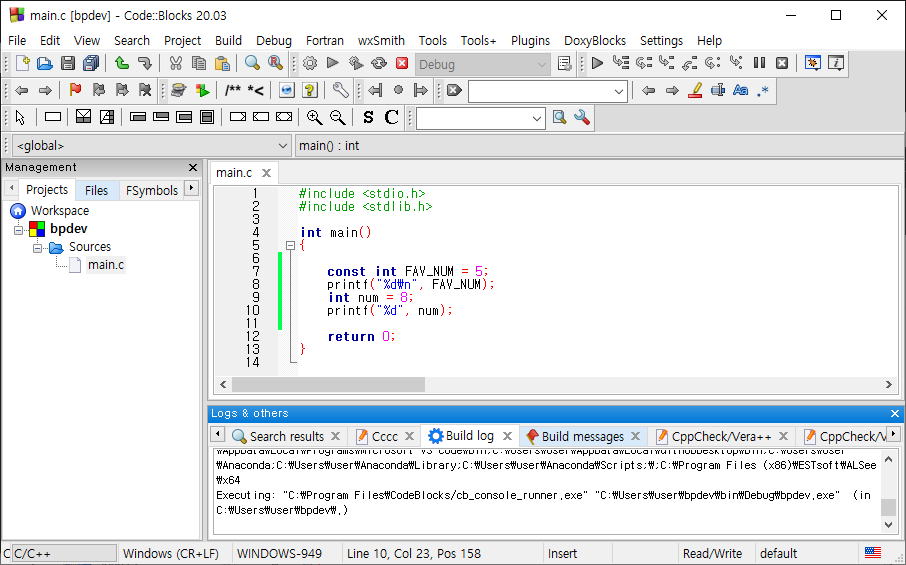
Task: Select the Workspace tree item
Action: (x=60, y=210)
